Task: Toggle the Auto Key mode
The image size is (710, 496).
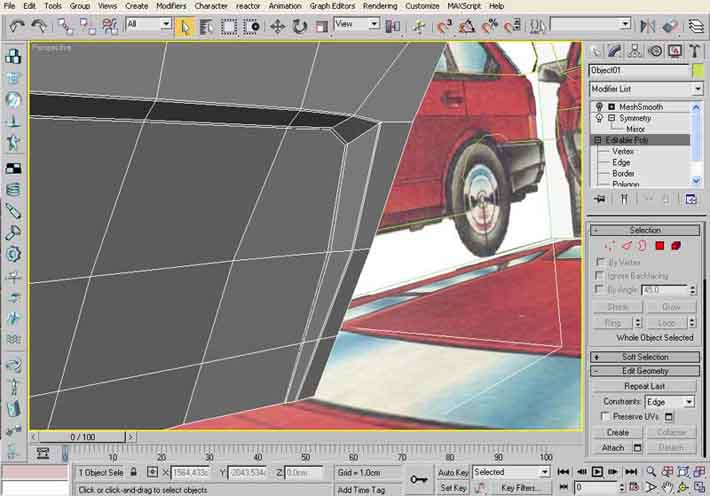Action: (x=453, y=471)
